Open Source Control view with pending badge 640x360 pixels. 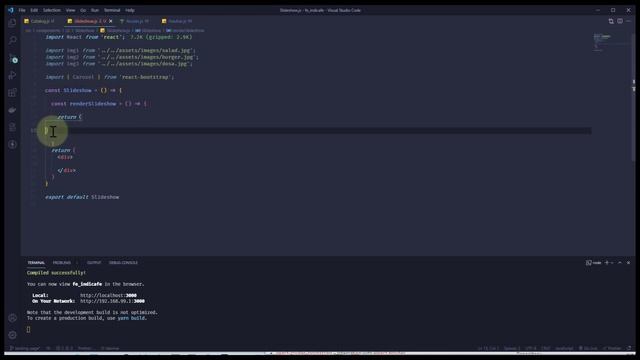tap(12, 58)
